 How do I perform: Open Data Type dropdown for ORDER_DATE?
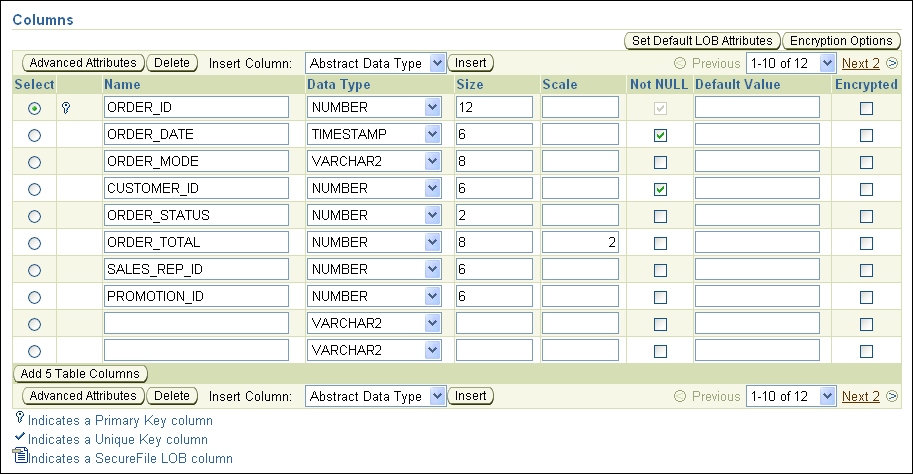432,134
